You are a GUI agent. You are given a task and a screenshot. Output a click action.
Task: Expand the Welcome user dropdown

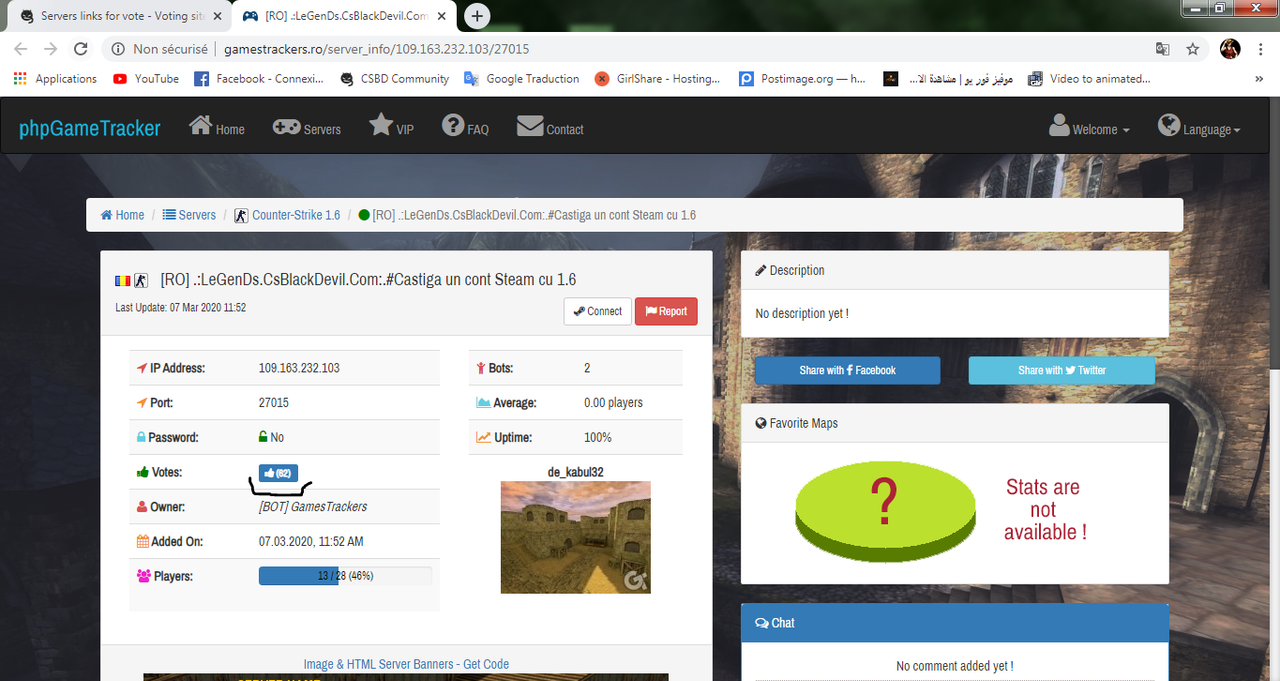[1089, 127]
